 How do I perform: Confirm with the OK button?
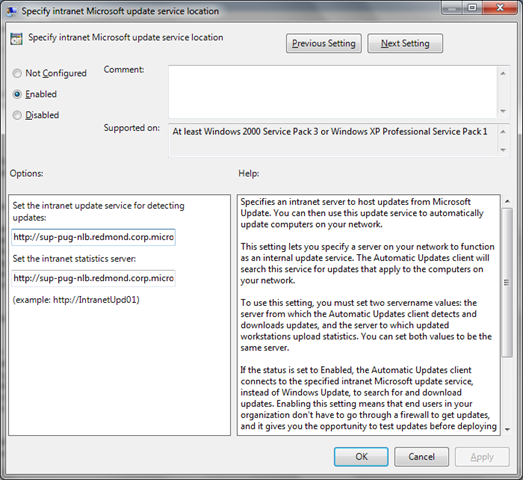click(x=361, y=457)
